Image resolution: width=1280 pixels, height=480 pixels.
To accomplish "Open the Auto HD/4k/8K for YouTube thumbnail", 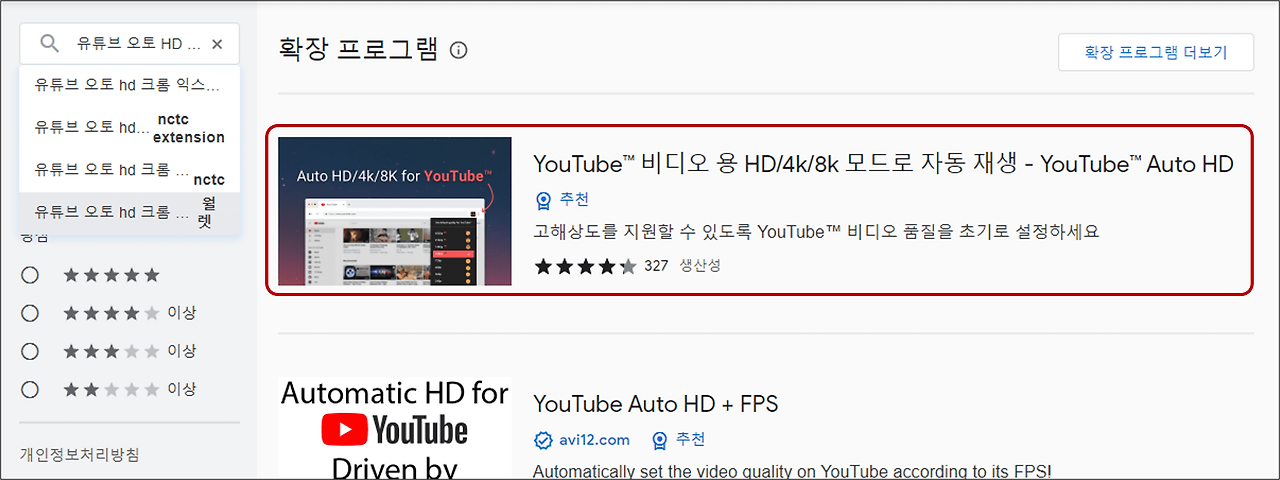I will click(x=395, y=211).
